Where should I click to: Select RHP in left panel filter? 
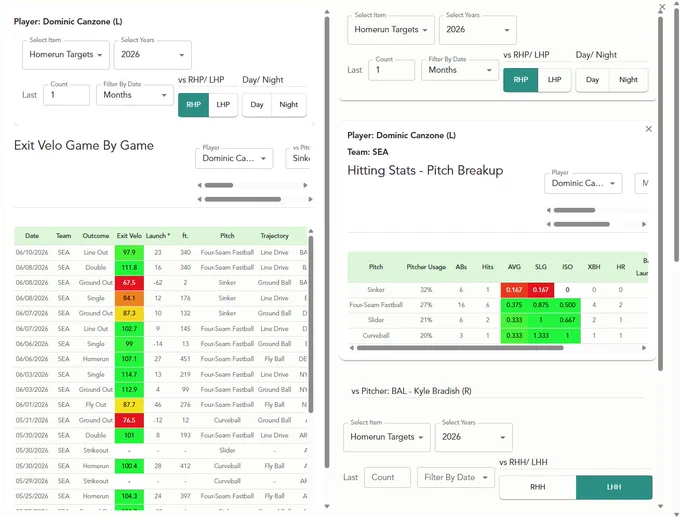click(193, 105)
